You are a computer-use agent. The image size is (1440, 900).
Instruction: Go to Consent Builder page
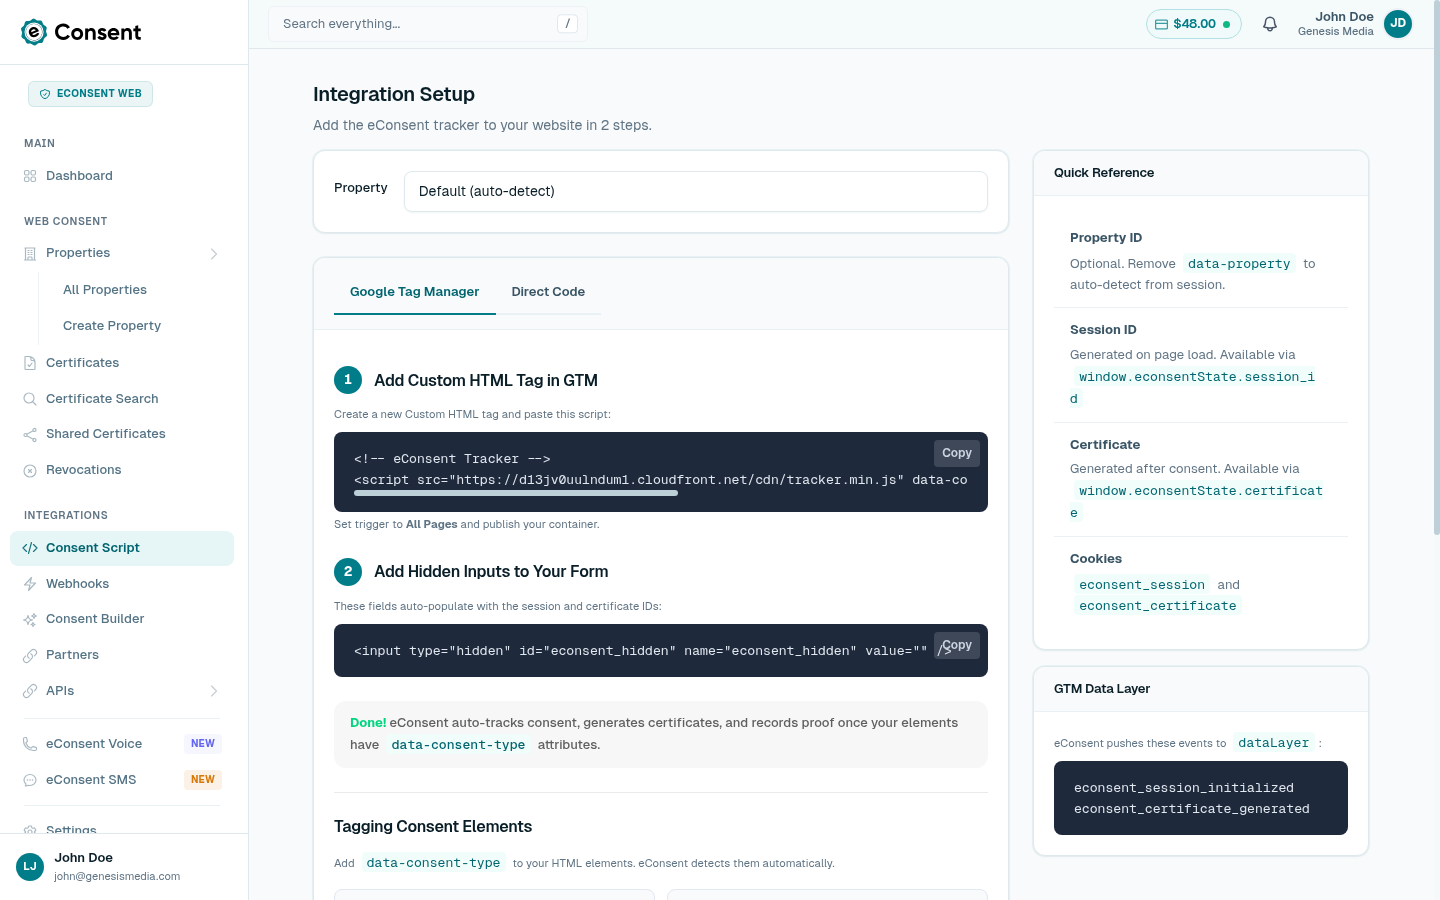[122, 620]
